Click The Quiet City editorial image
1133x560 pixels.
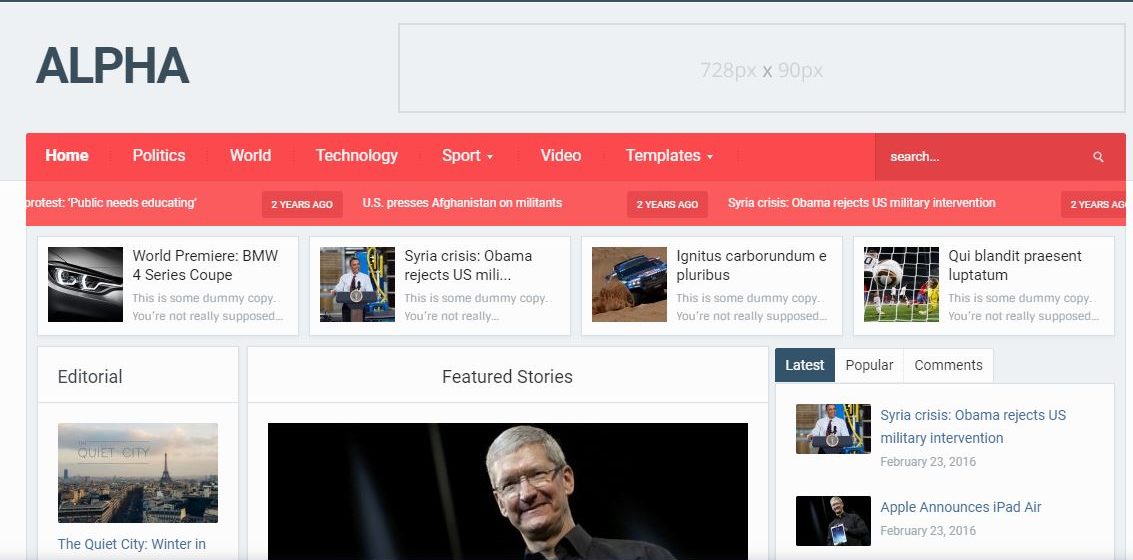pyautogui.click(x=137, y=473)
